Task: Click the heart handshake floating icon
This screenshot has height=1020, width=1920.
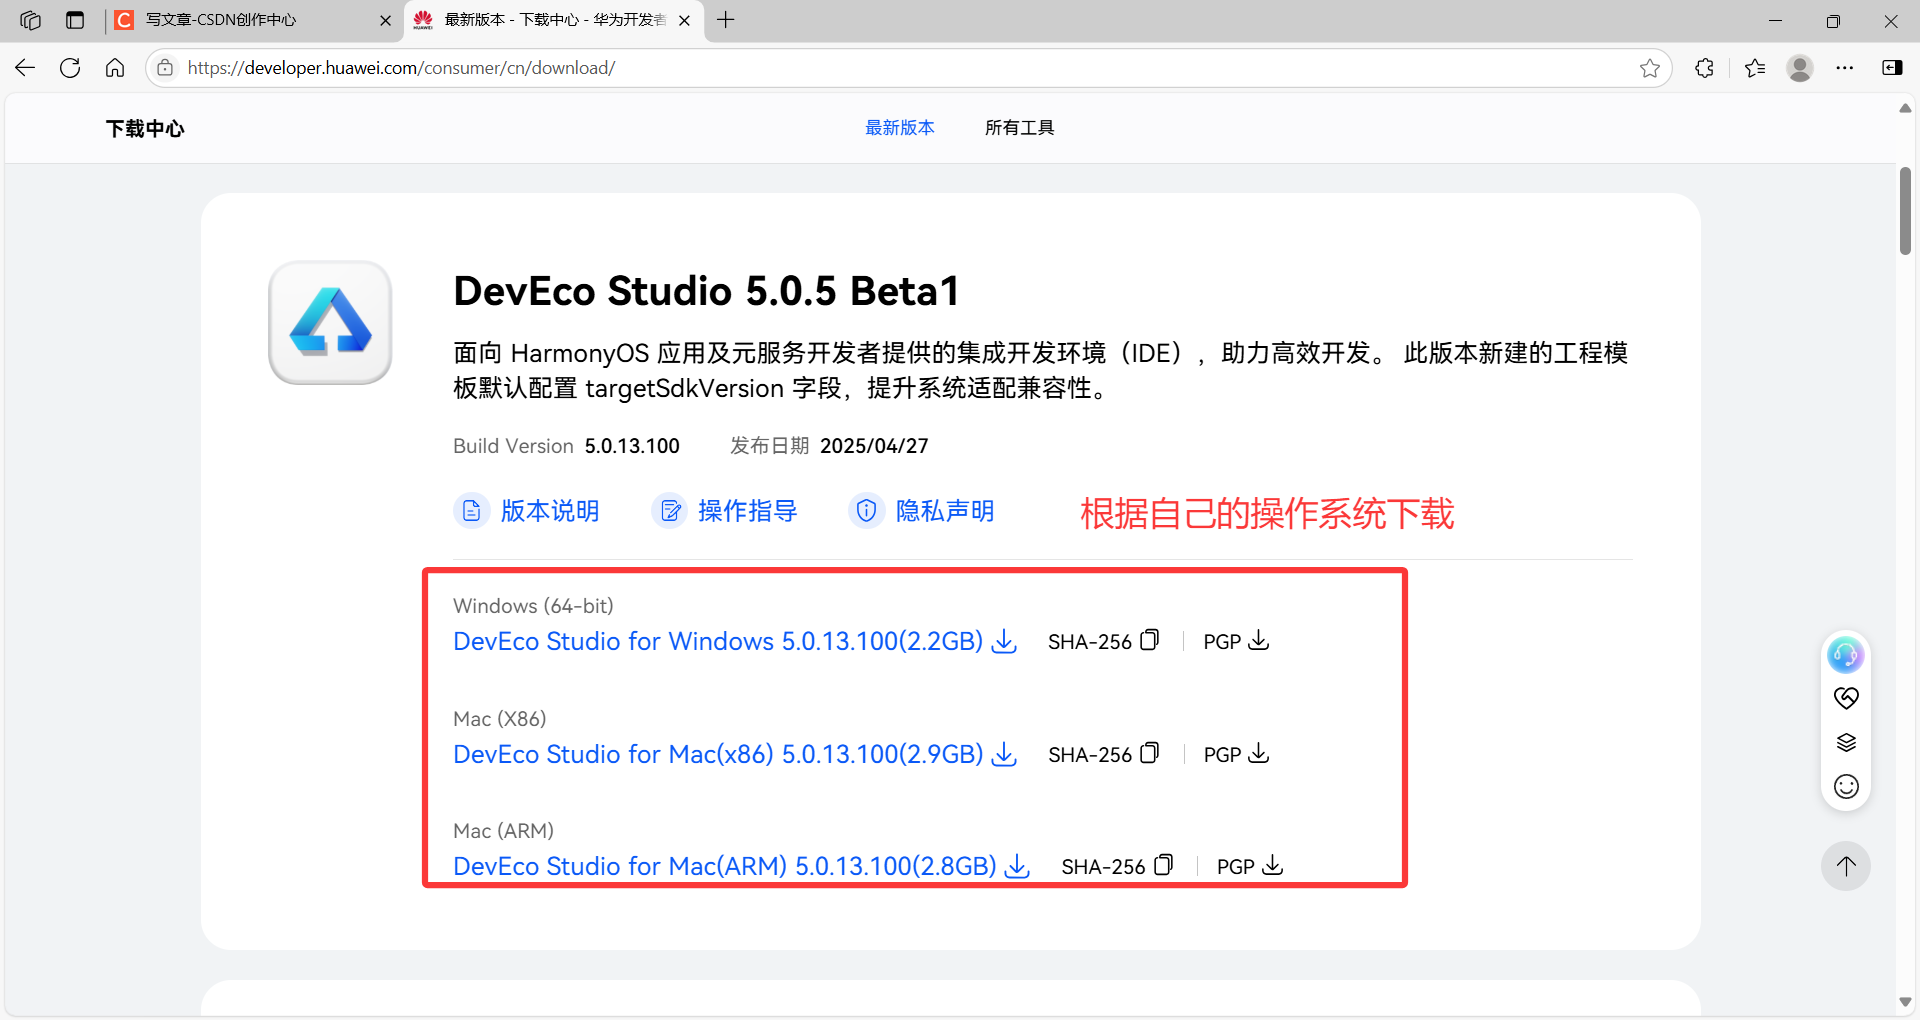Action: (1846, 698)
